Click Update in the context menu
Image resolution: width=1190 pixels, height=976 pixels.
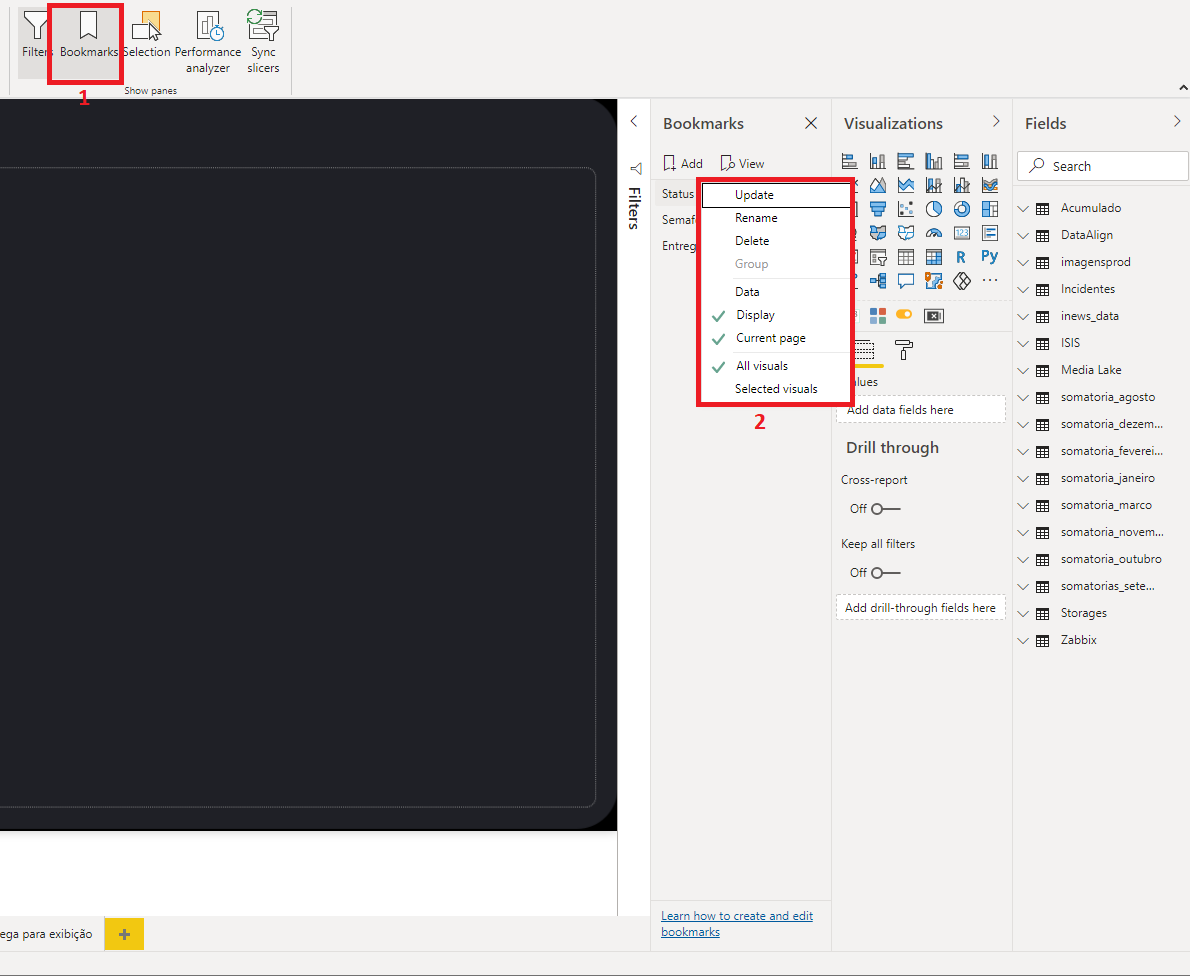[775, 195]
